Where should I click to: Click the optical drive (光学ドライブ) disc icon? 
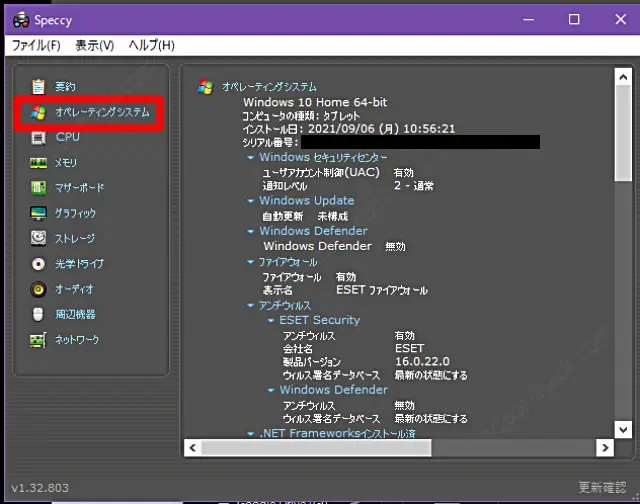[38, 264]
